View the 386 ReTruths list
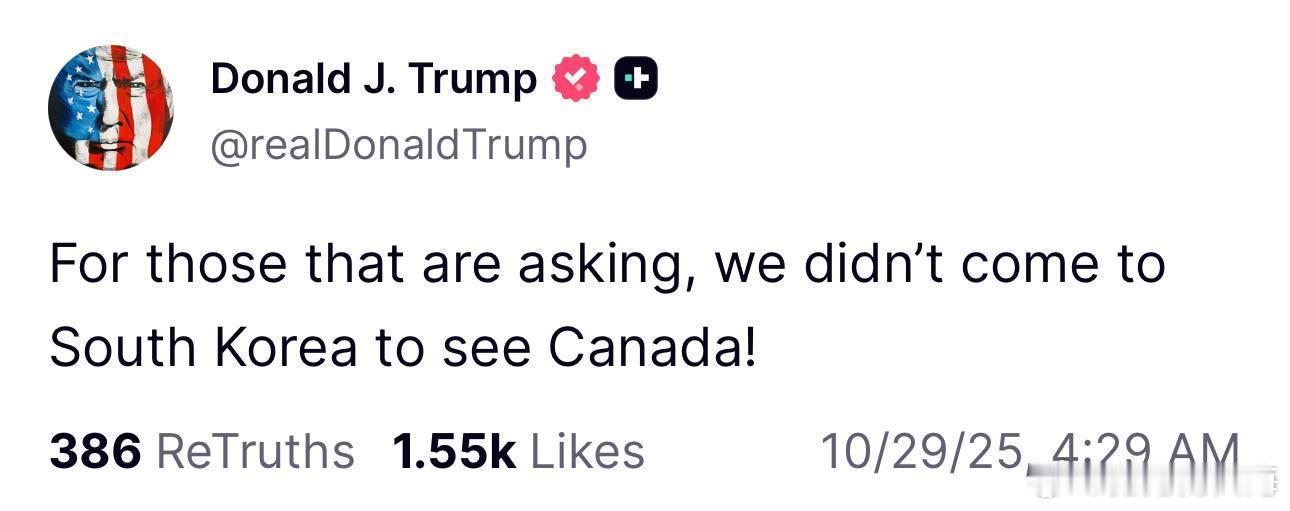The width and height of the screenshot is (1290, 511). tap(201, 451)
